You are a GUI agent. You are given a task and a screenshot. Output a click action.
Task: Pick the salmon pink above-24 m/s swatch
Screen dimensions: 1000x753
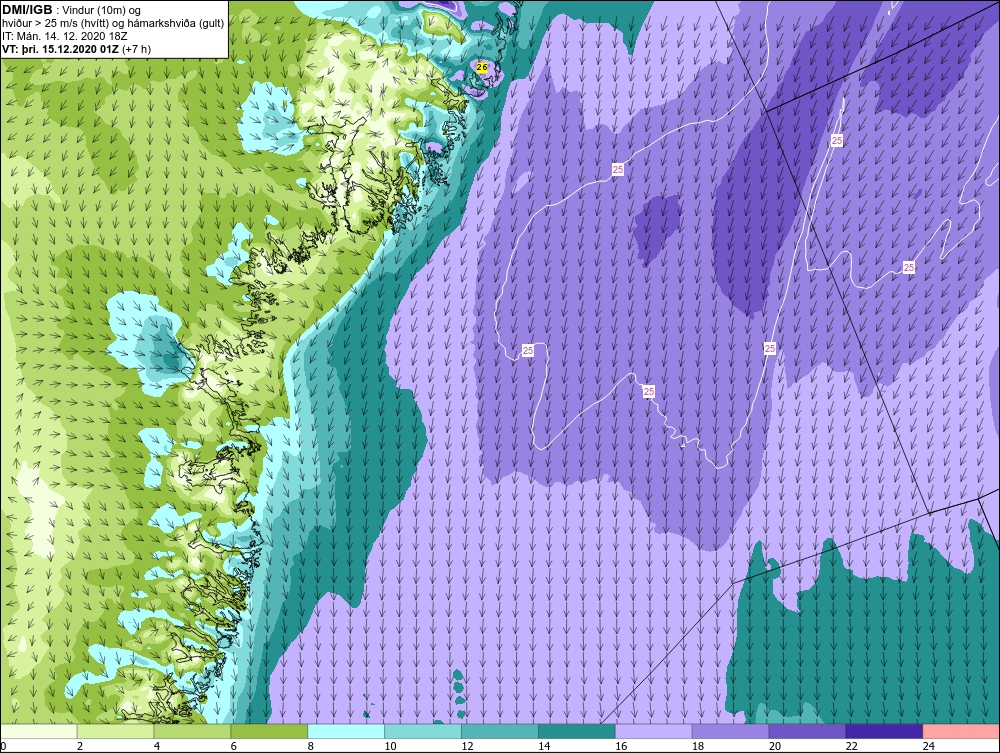coord(961,731)
